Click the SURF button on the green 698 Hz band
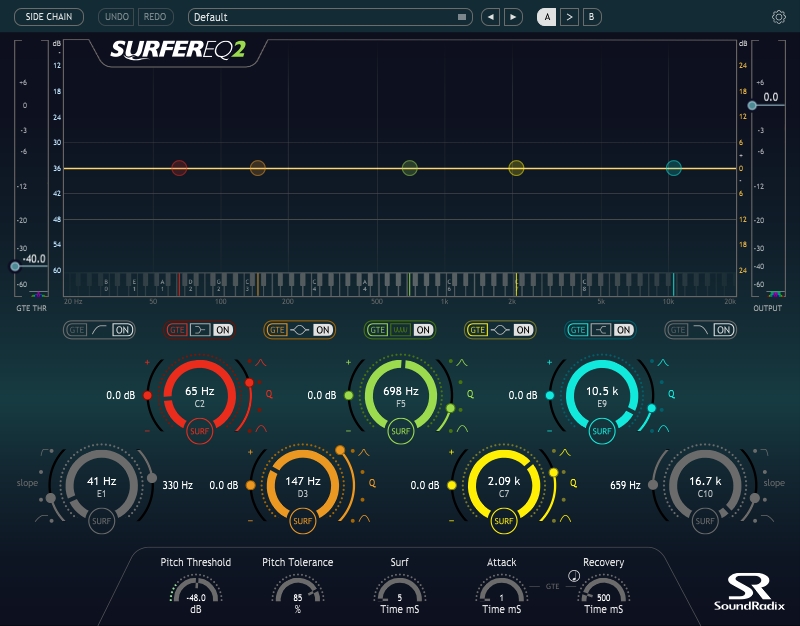Image resolution: width=800 pixels, height=626 pixels. pos(401,431)
